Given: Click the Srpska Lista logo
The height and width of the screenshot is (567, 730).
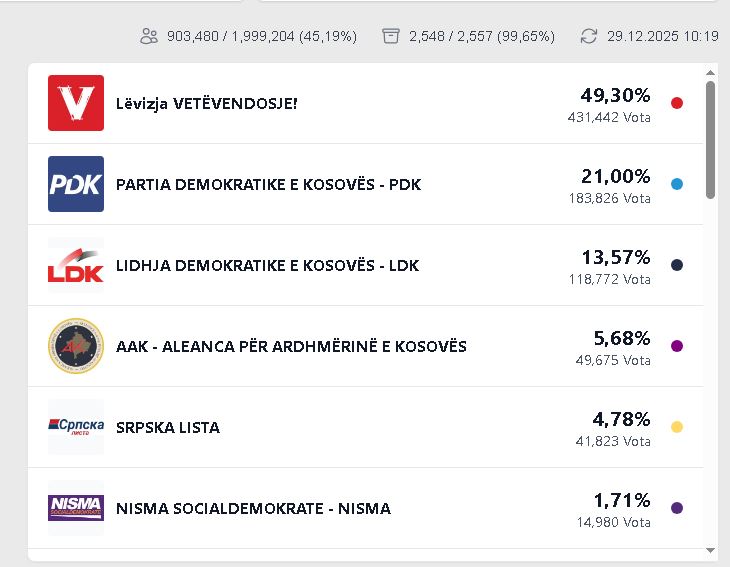Looking at the screenshot, I should (x=76, y=427).
